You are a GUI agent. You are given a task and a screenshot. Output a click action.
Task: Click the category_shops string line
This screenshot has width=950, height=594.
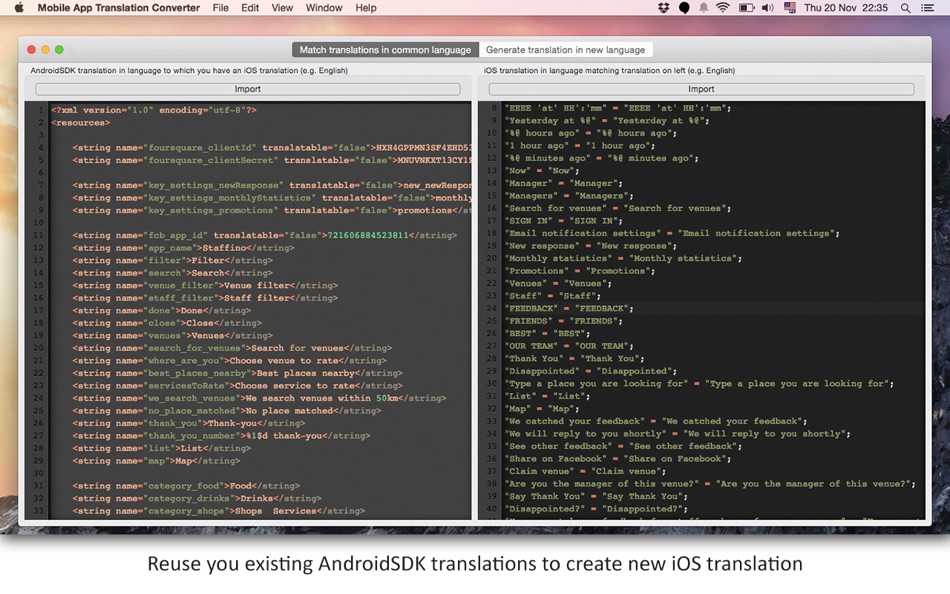[219, 511]
